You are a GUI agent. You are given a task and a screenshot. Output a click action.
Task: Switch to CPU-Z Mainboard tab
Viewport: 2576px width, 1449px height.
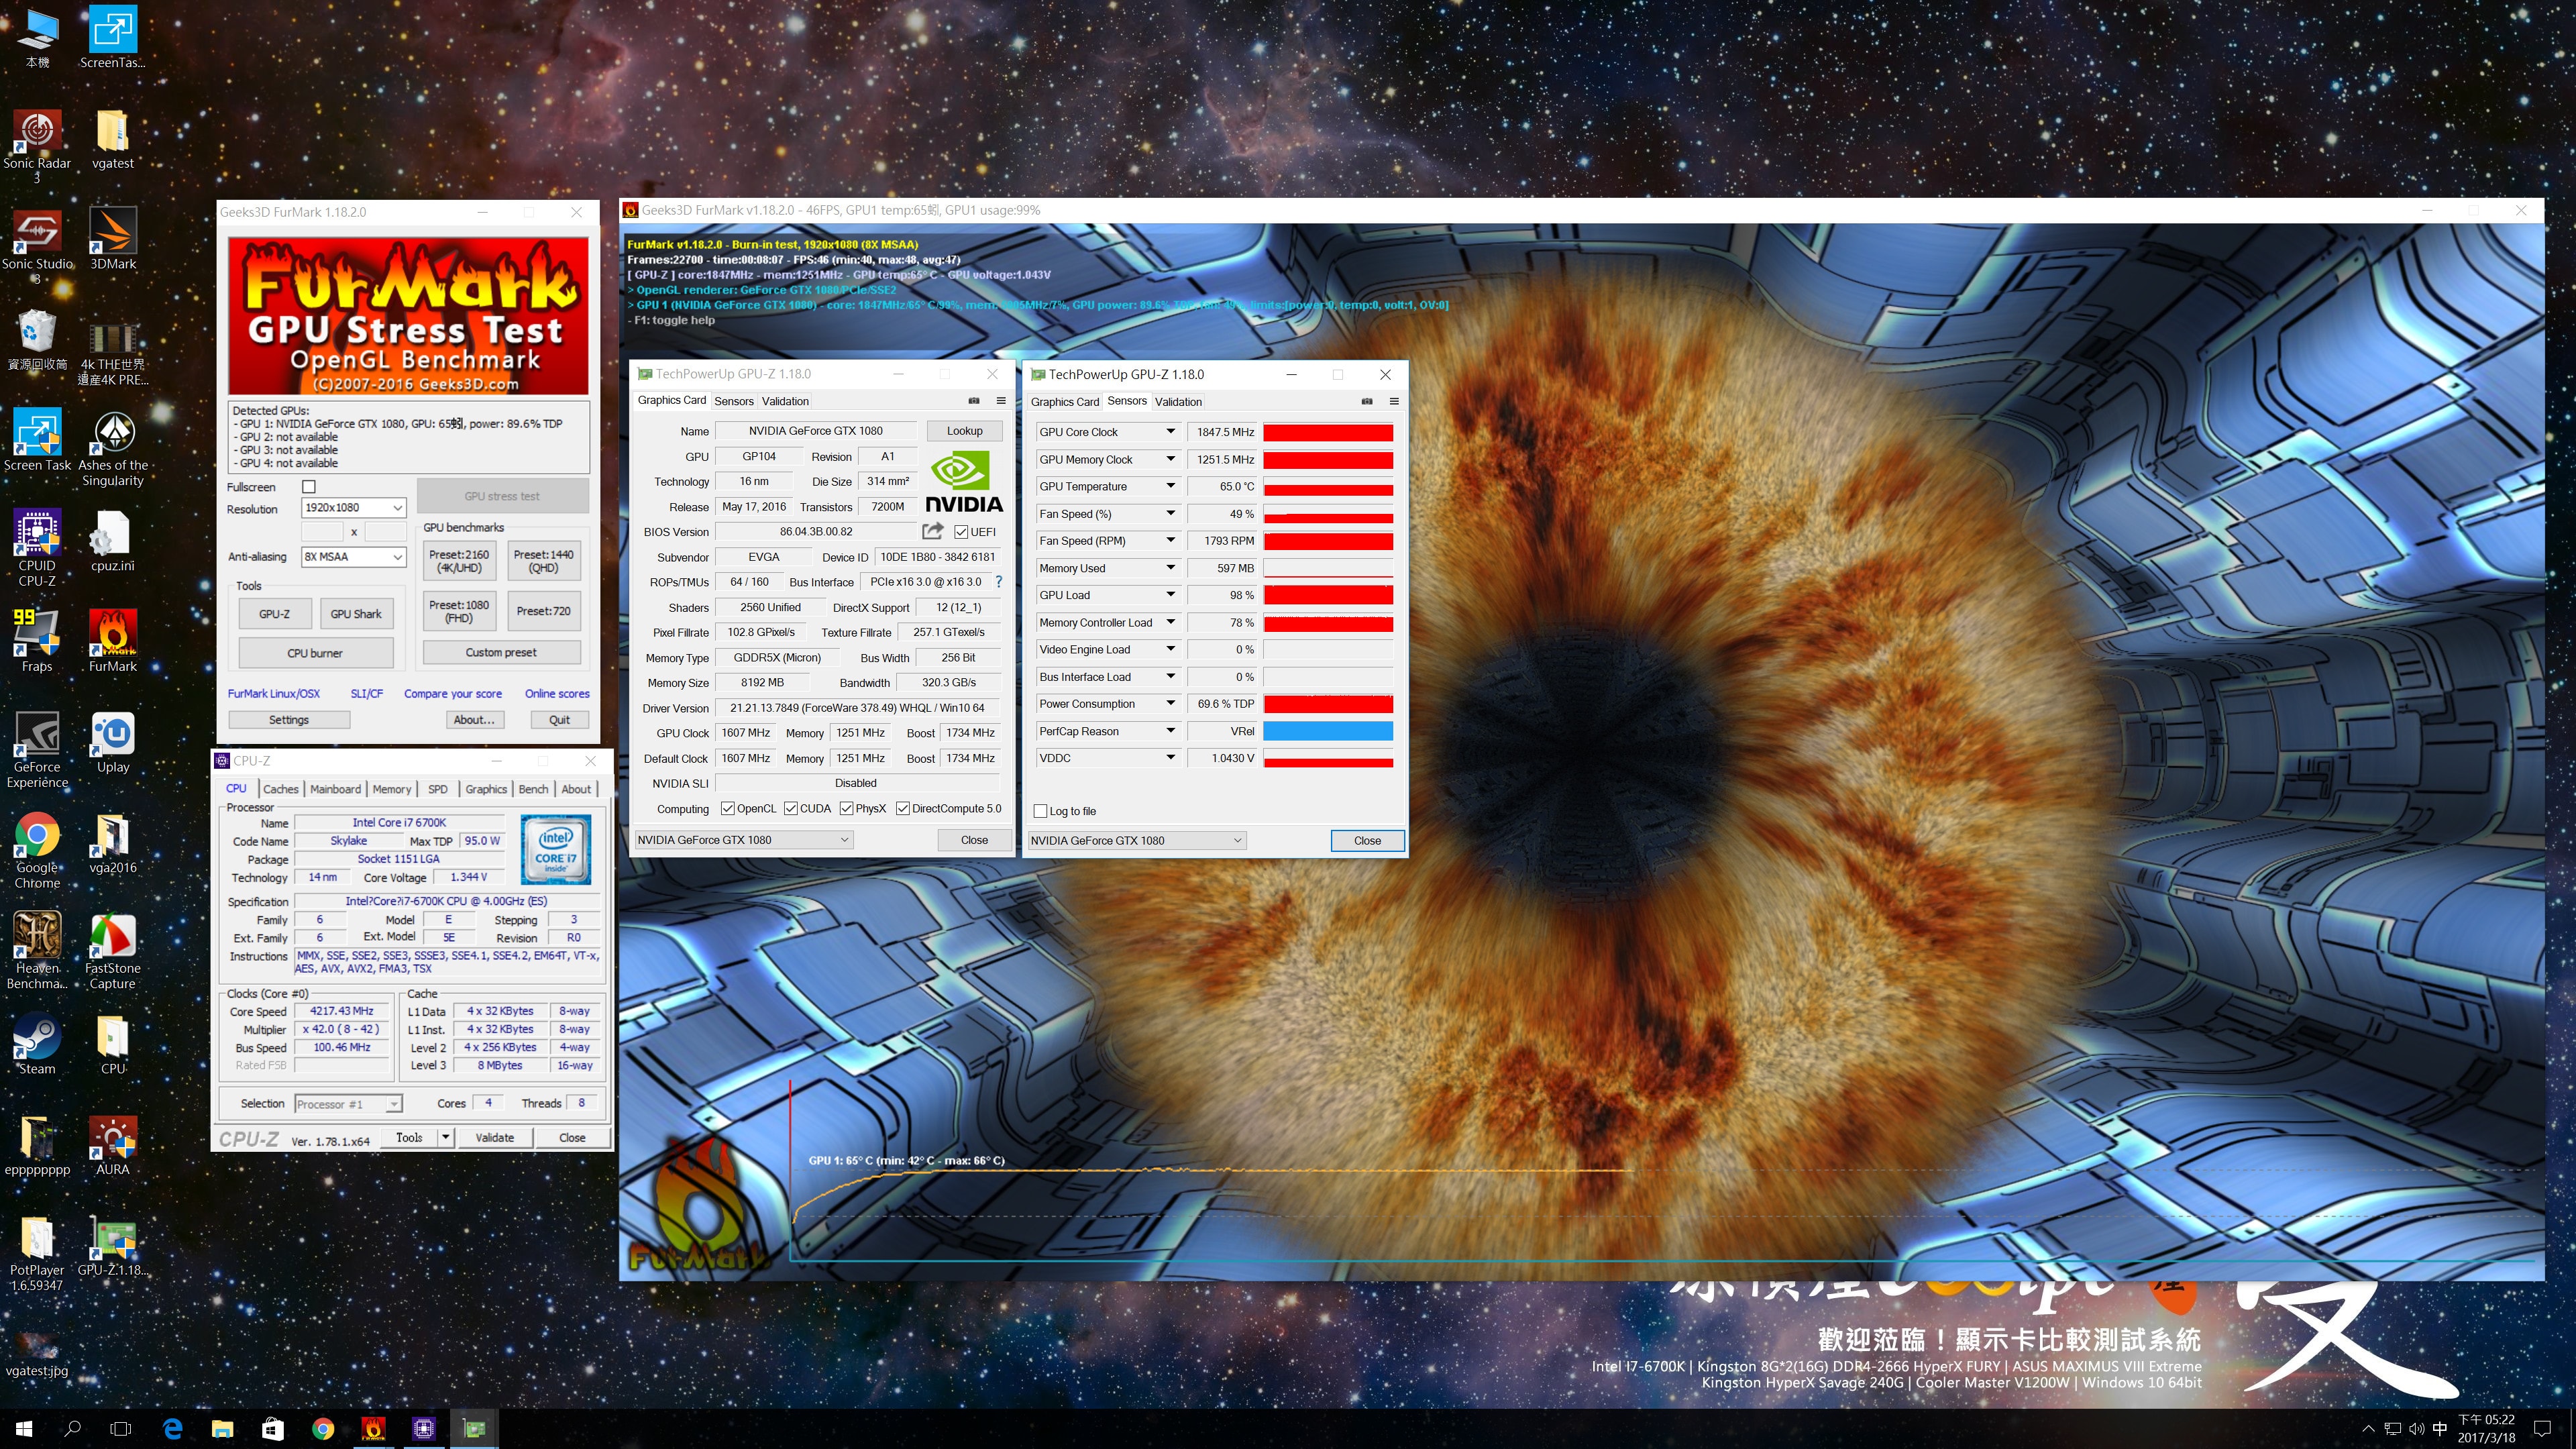point(335,789)
